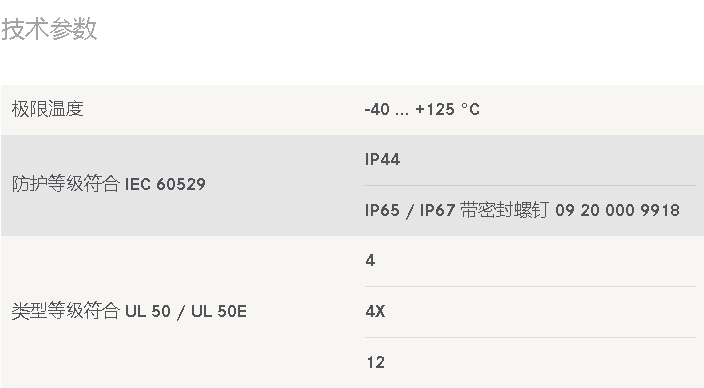This screenshot has height=388, width=704.
Task: Click the °C unit symbol
Action: pos(471,110)
